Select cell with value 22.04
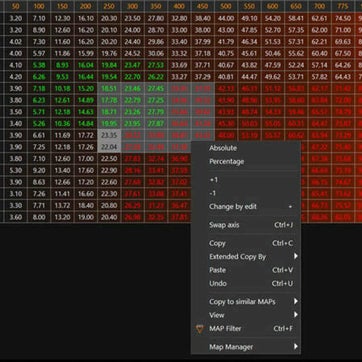The width and height of the screenshot is (362, 362). [x=109, y=147]
